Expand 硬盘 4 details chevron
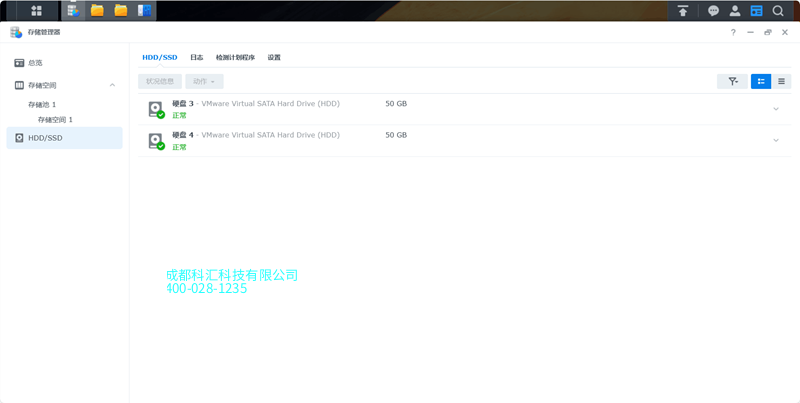The height and width of the screenshot is (403, 800). pyautogui.click(x=776, y=140)
